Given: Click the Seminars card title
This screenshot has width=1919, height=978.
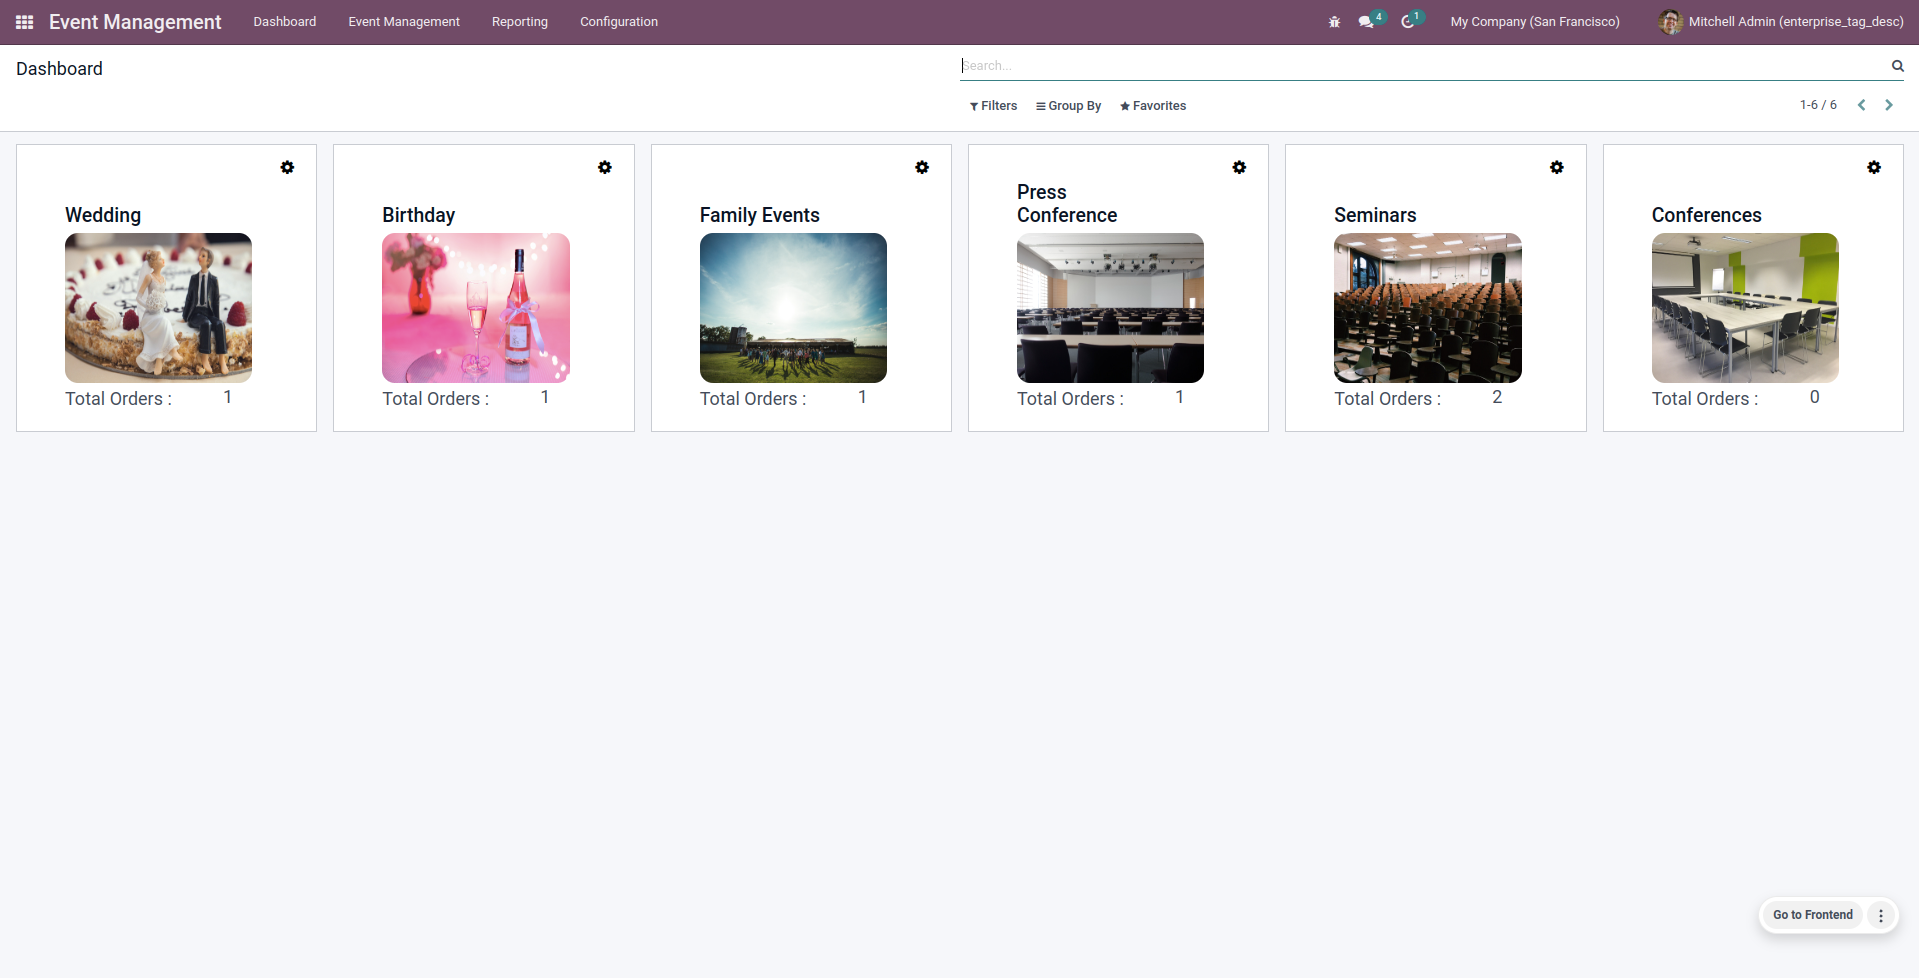Looking at the screenshot, I should coord(1375,215).
